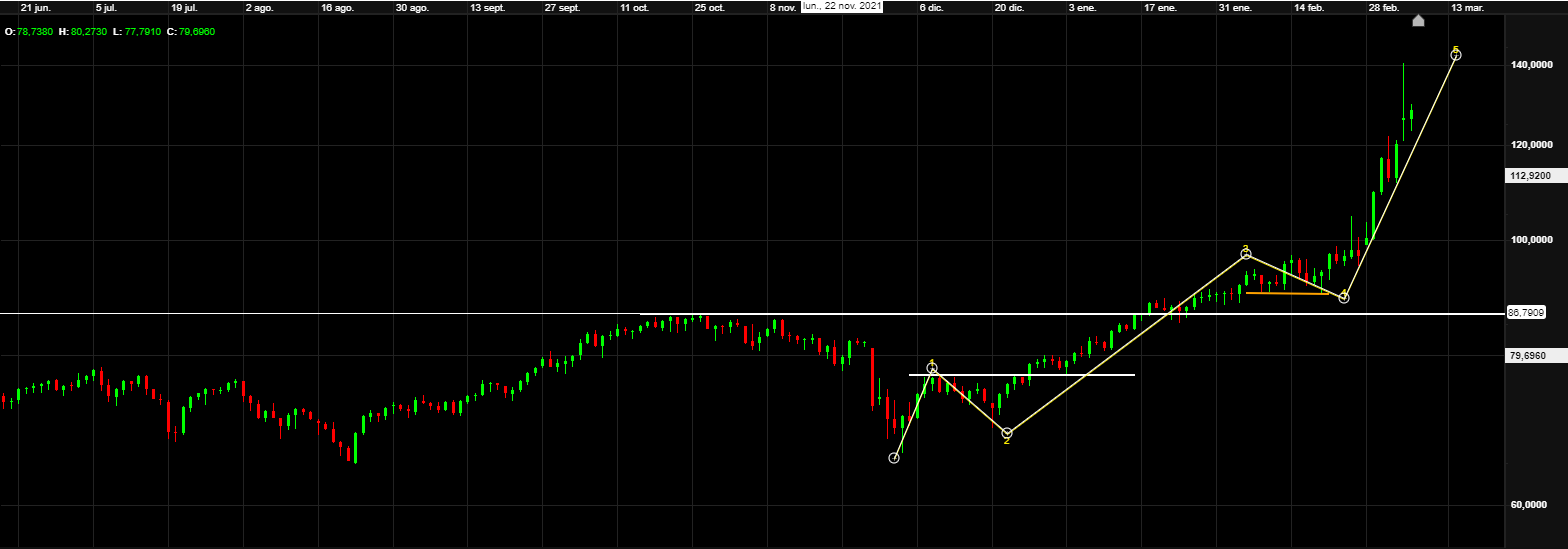Viewport: 1568px width, 549px height.
Task: Click the '31 ene.' date axis label
Action: pyautogui.click(x=1235, y=7)
